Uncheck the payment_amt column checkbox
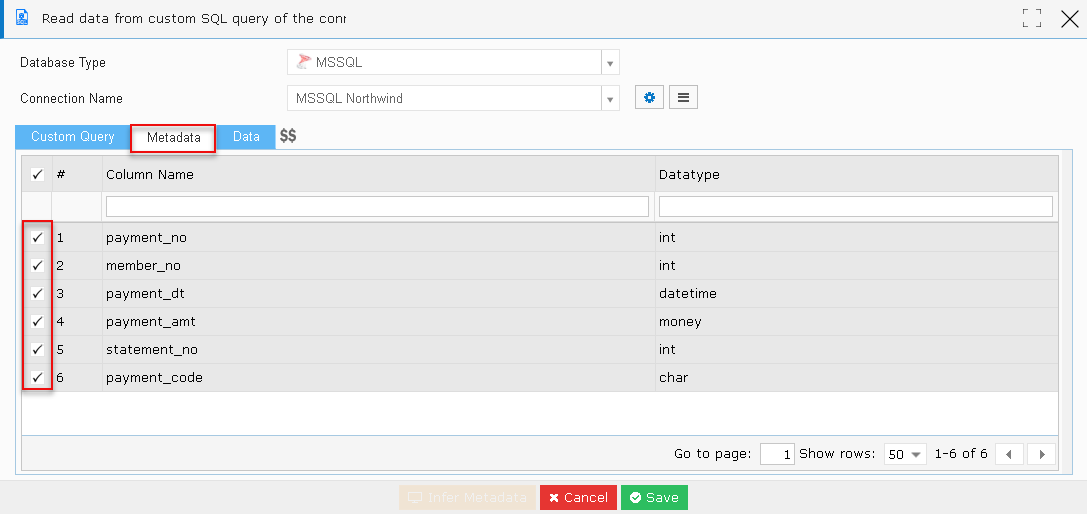The width and height of the screenshot is (1087, 514). click(x=37, y=321)
